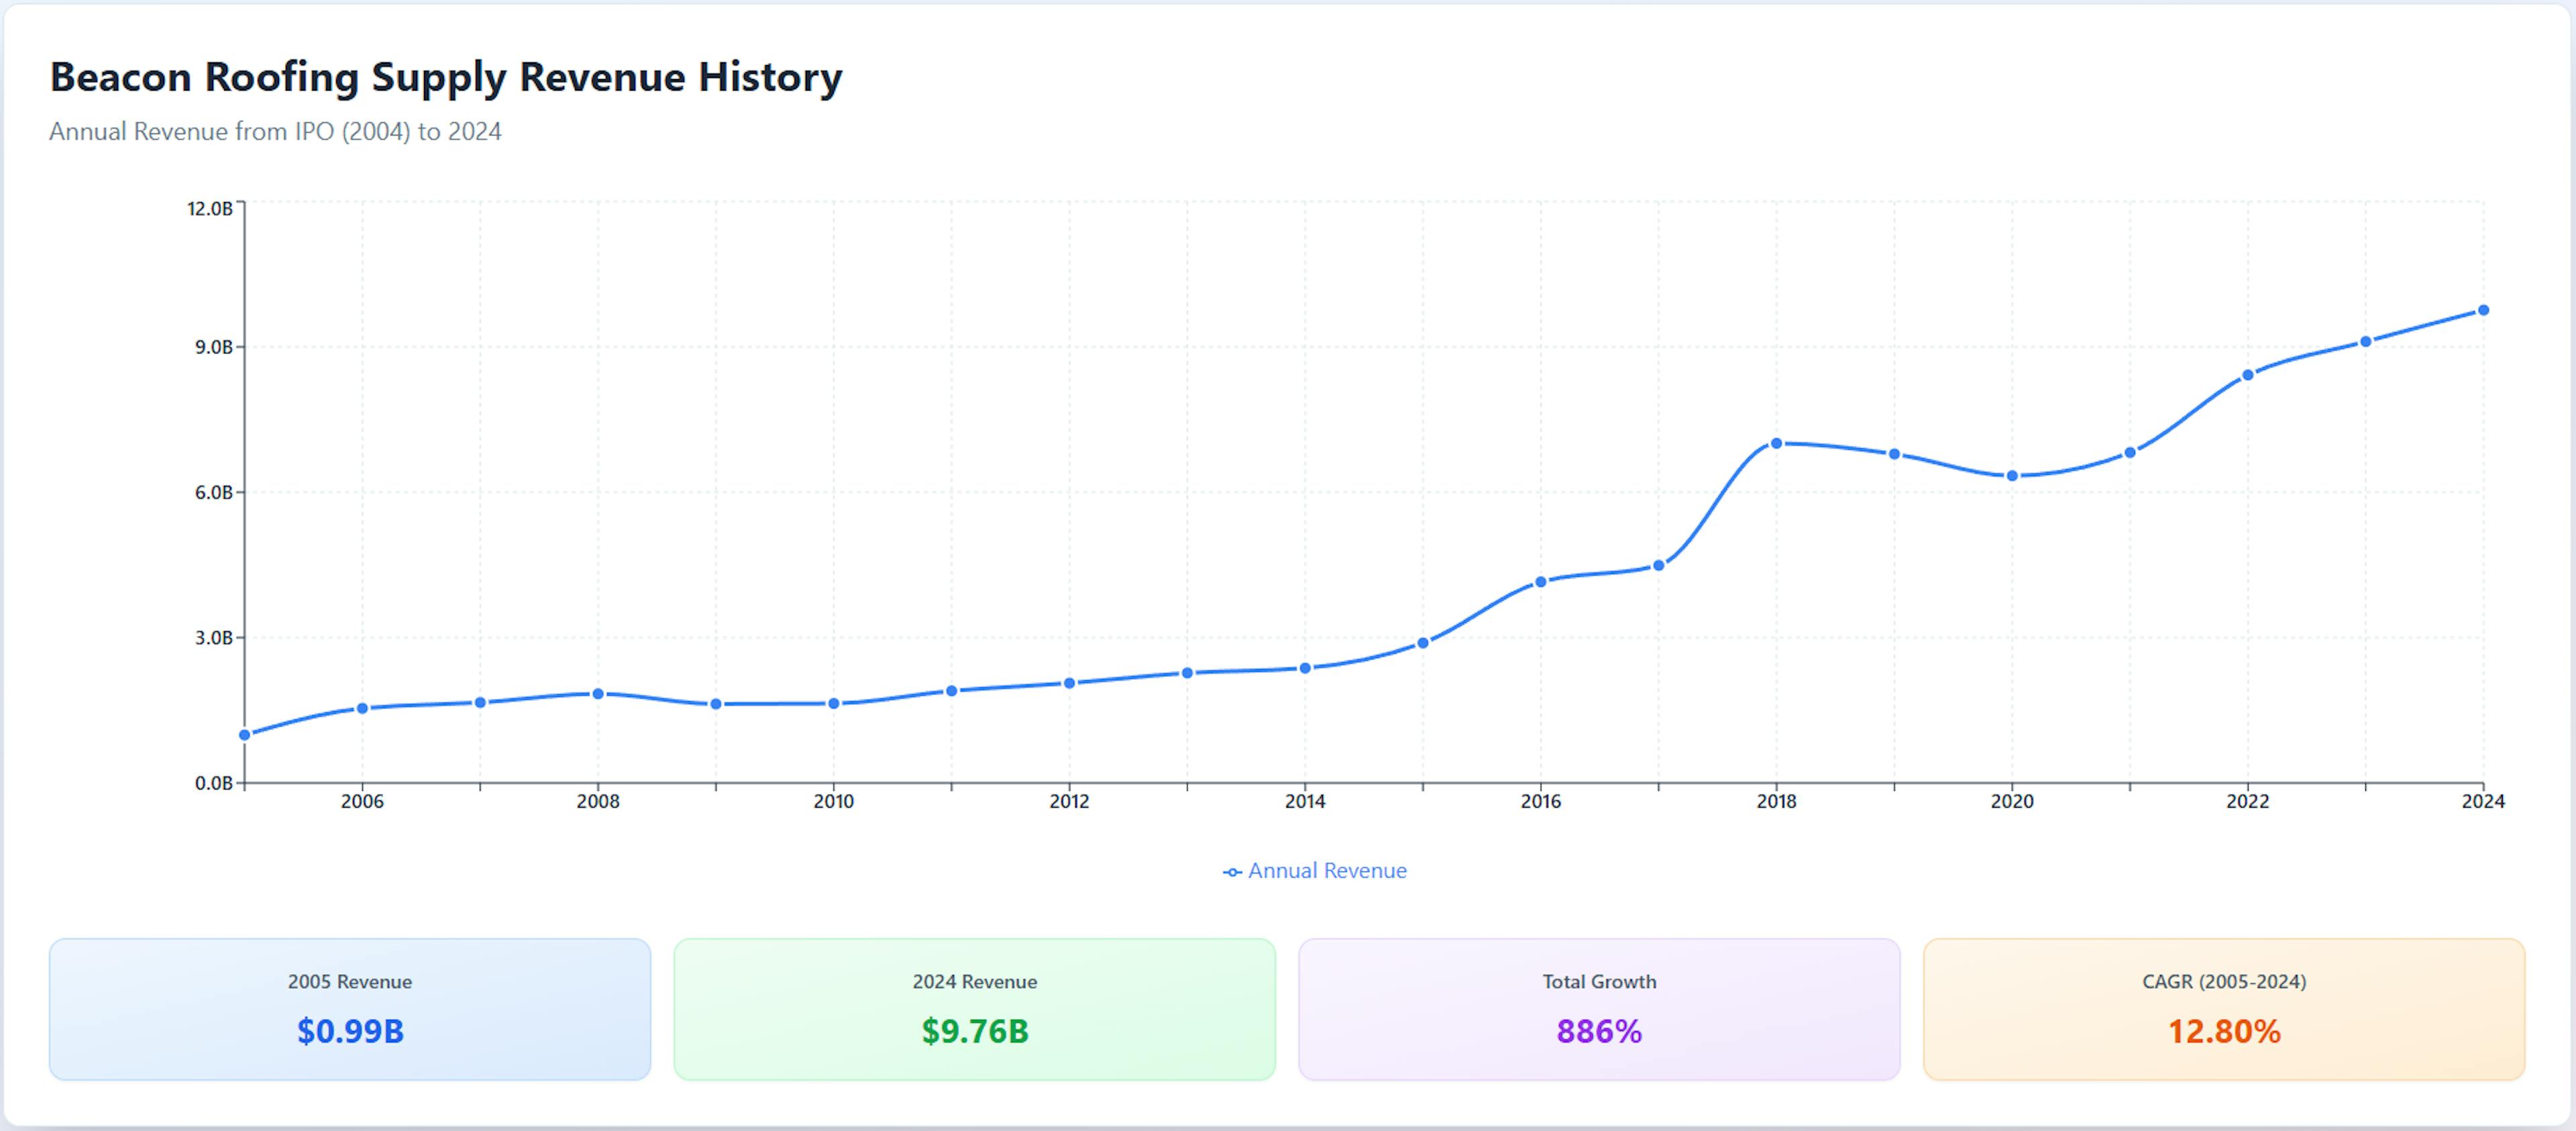Select the 2014 revenue data point
The height and width of the screenshot is (1131, 2576).
1305,668
